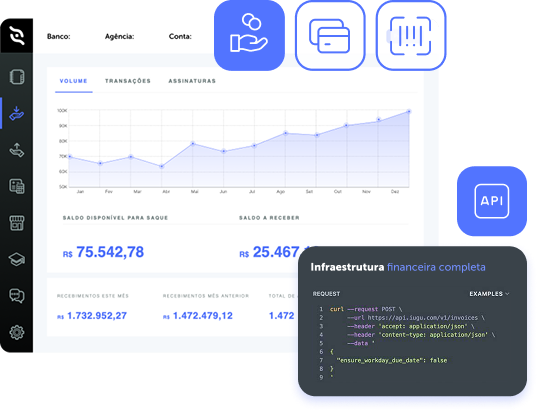
Task: Click the iugu logo in the sidebar
Action: pos(17,35)
